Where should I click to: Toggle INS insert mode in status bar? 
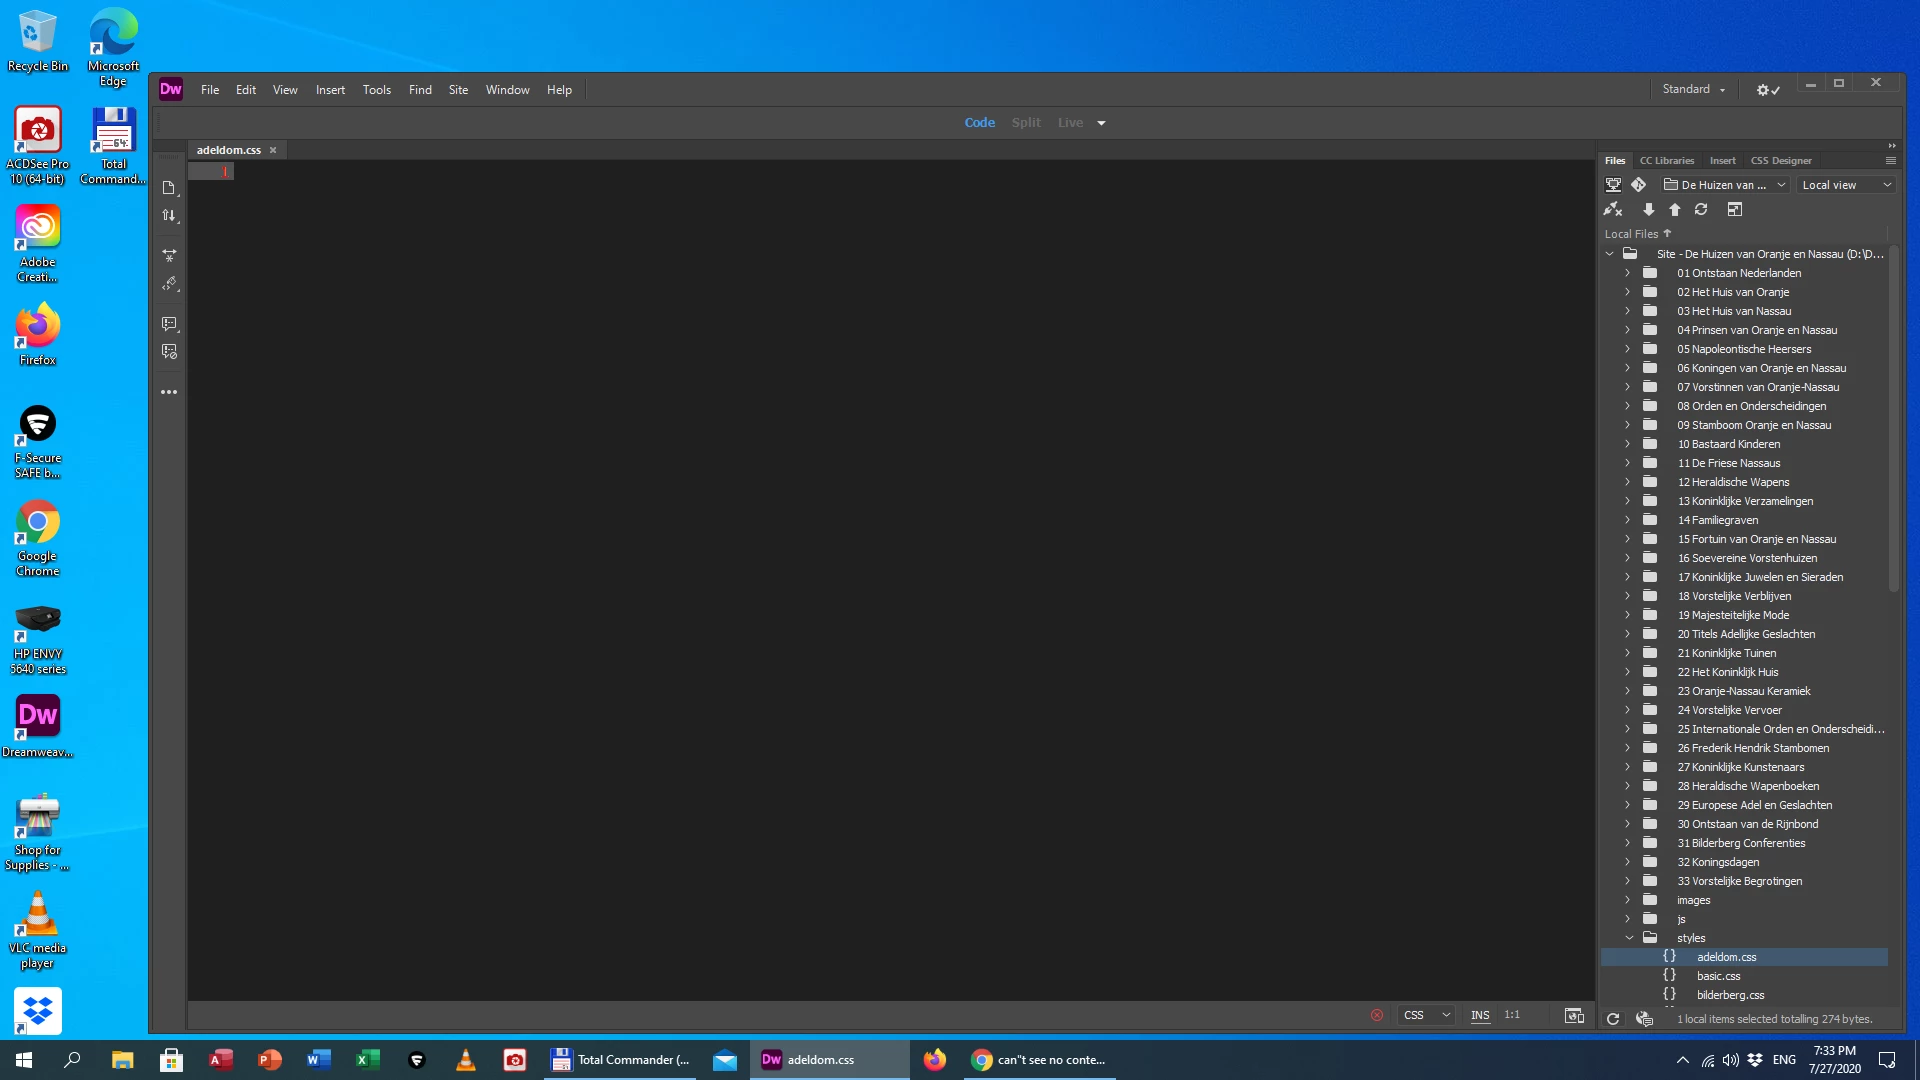(x=1480, y=1016)
